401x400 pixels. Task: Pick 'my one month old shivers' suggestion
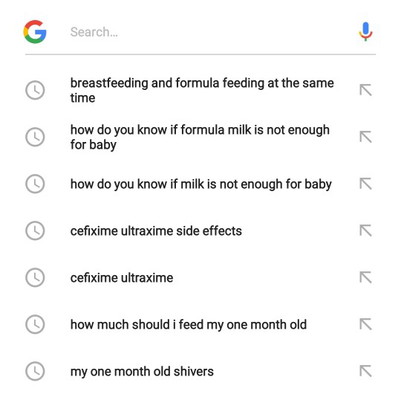click(142, 371)
